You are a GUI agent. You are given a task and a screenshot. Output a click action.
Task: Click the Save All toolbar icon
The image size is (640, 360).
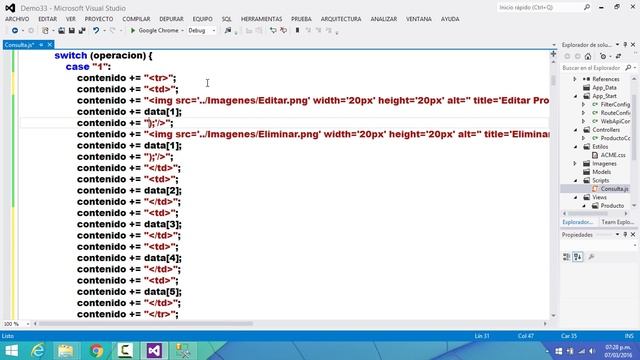(82, 31)
